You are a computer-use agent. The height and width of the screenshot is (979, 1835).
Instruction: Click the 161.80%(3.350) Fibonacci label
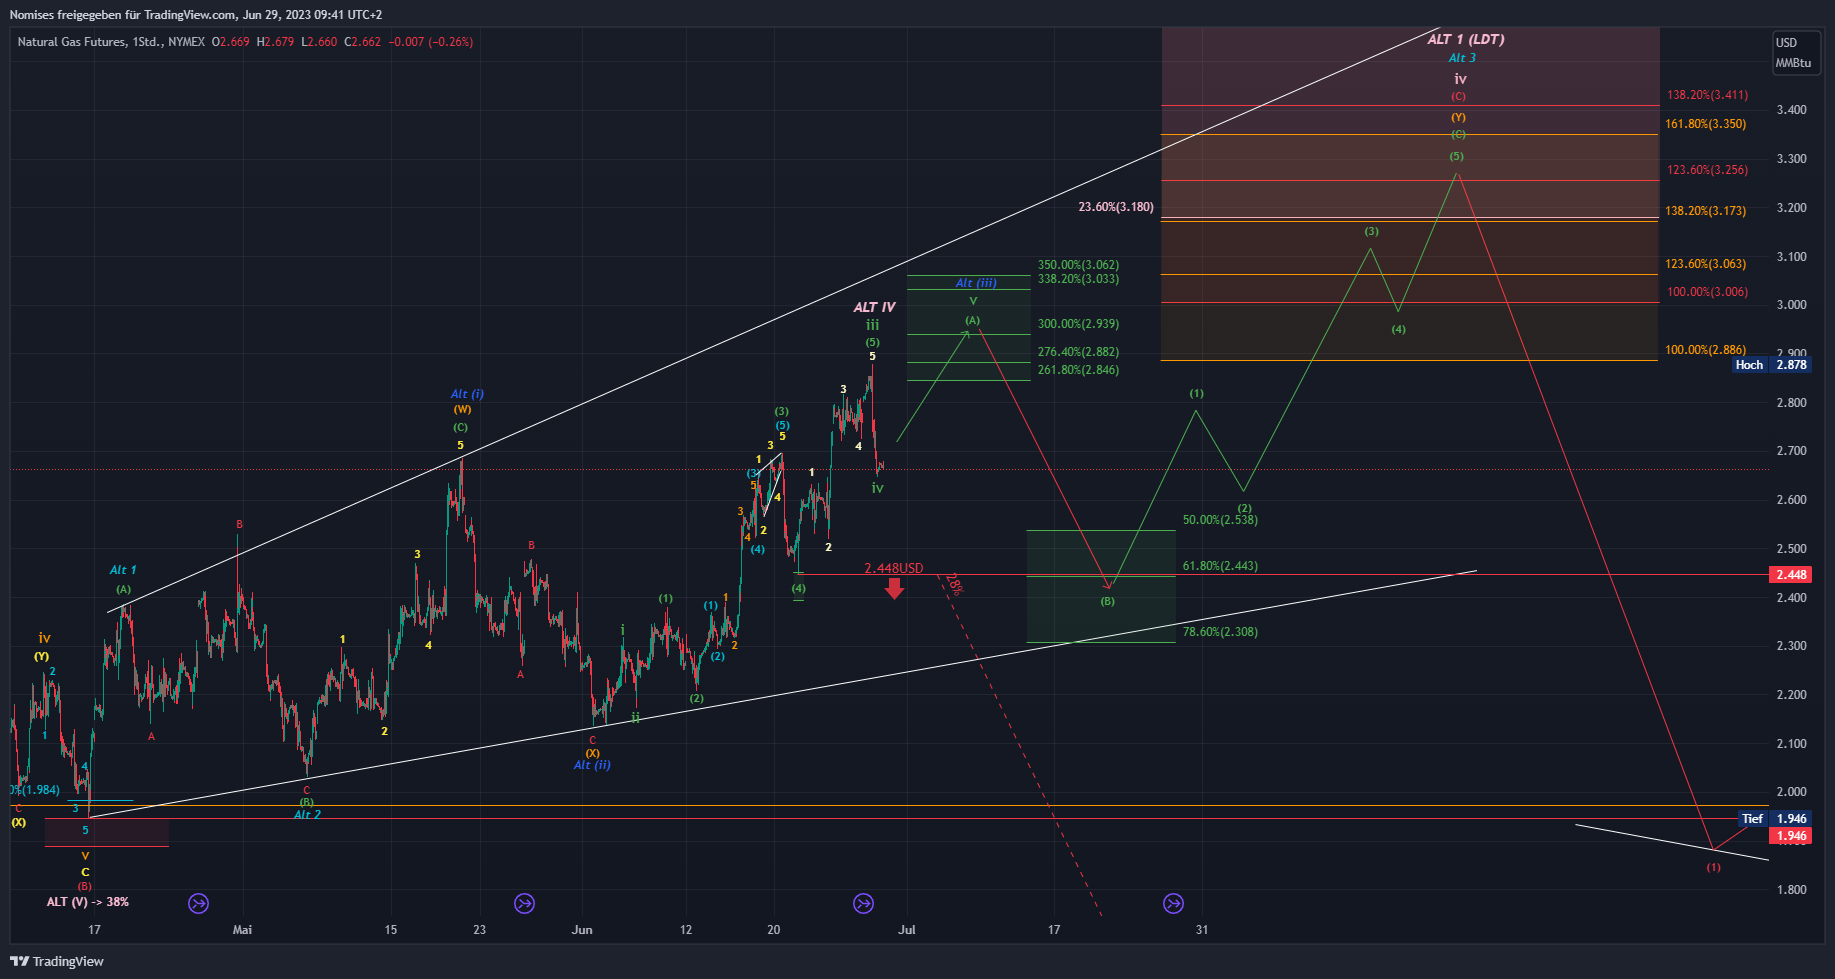point(1705,124)
